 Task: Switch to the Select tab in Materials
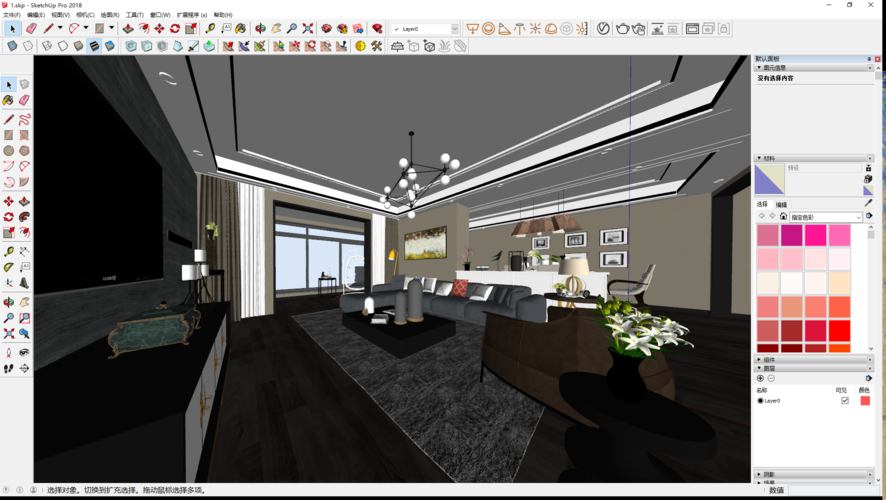pos(762,204)
